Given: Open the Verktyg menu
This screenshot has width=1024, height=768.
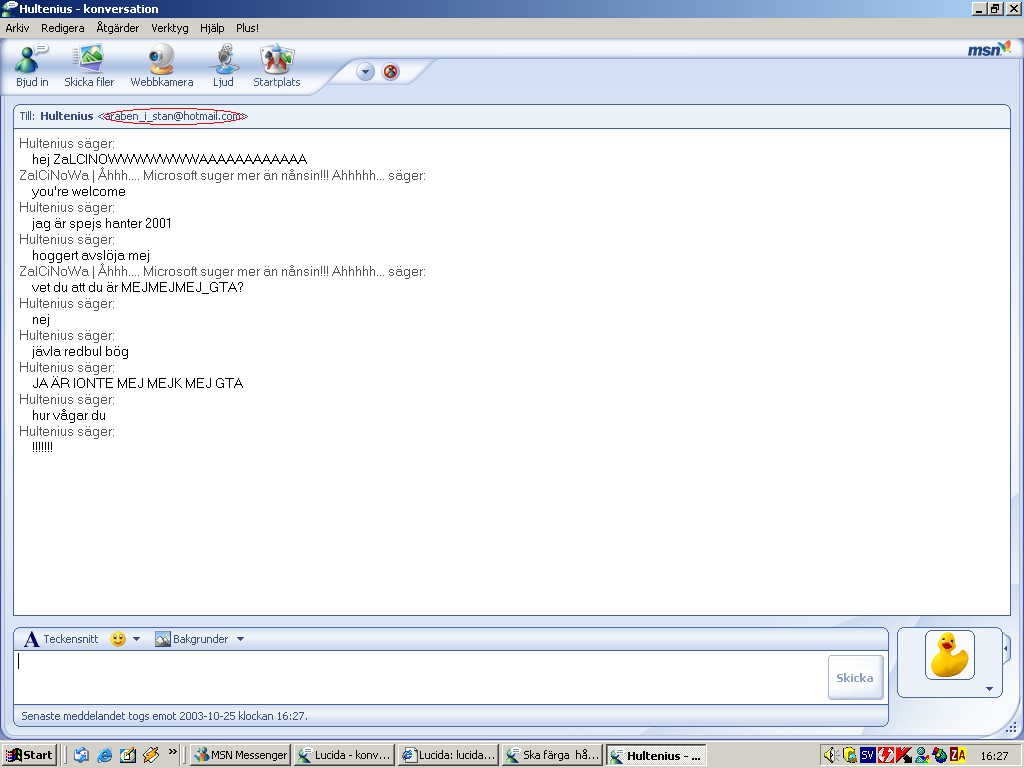Looking at the screenshot, I should (170, 28).
